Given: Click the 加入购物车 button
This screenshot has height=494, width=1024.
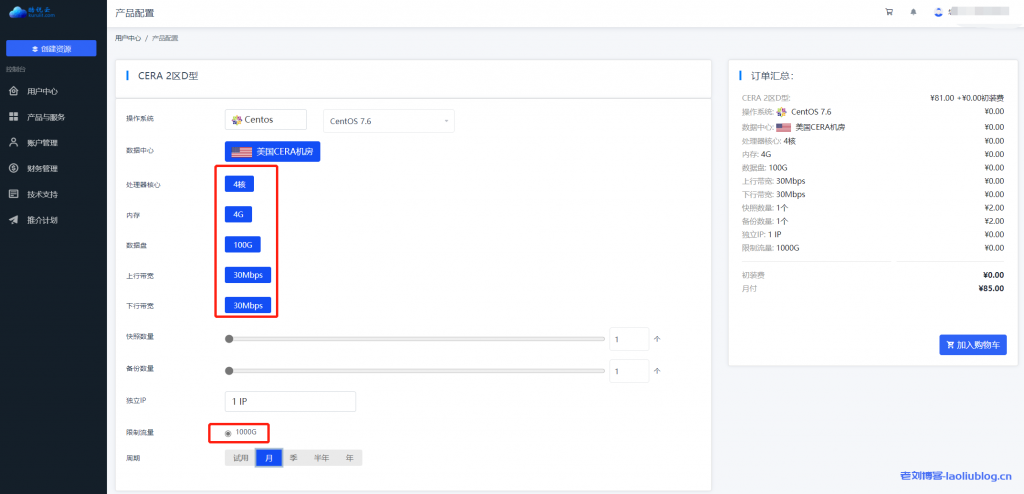Looking at the screenshot, I should click(972, 345).
